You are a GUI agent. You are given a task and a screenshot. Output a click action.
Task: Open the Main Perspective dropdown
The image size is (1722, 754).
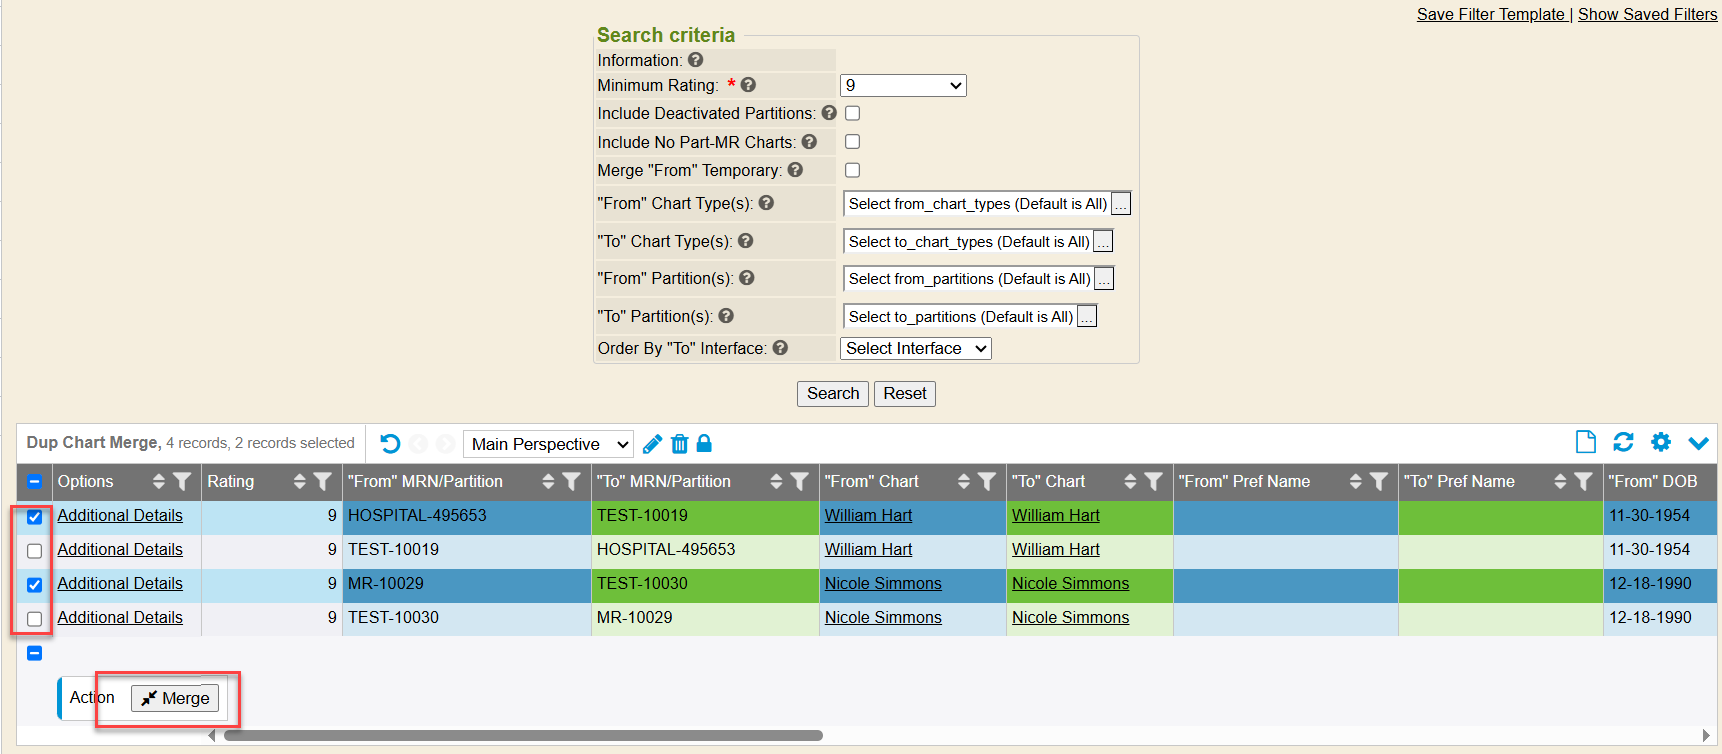[549, 444]
